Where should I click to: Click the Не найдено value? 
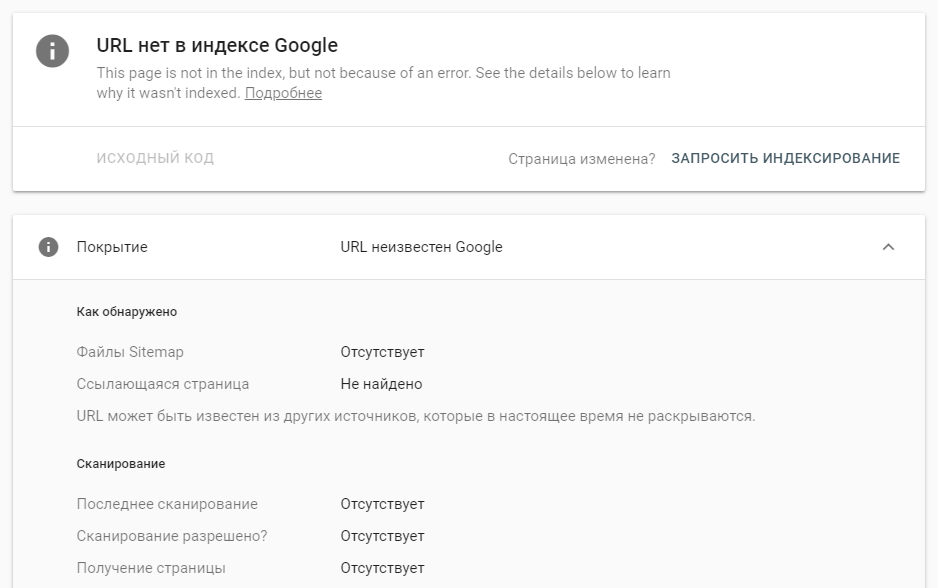[x=381, y=384]
